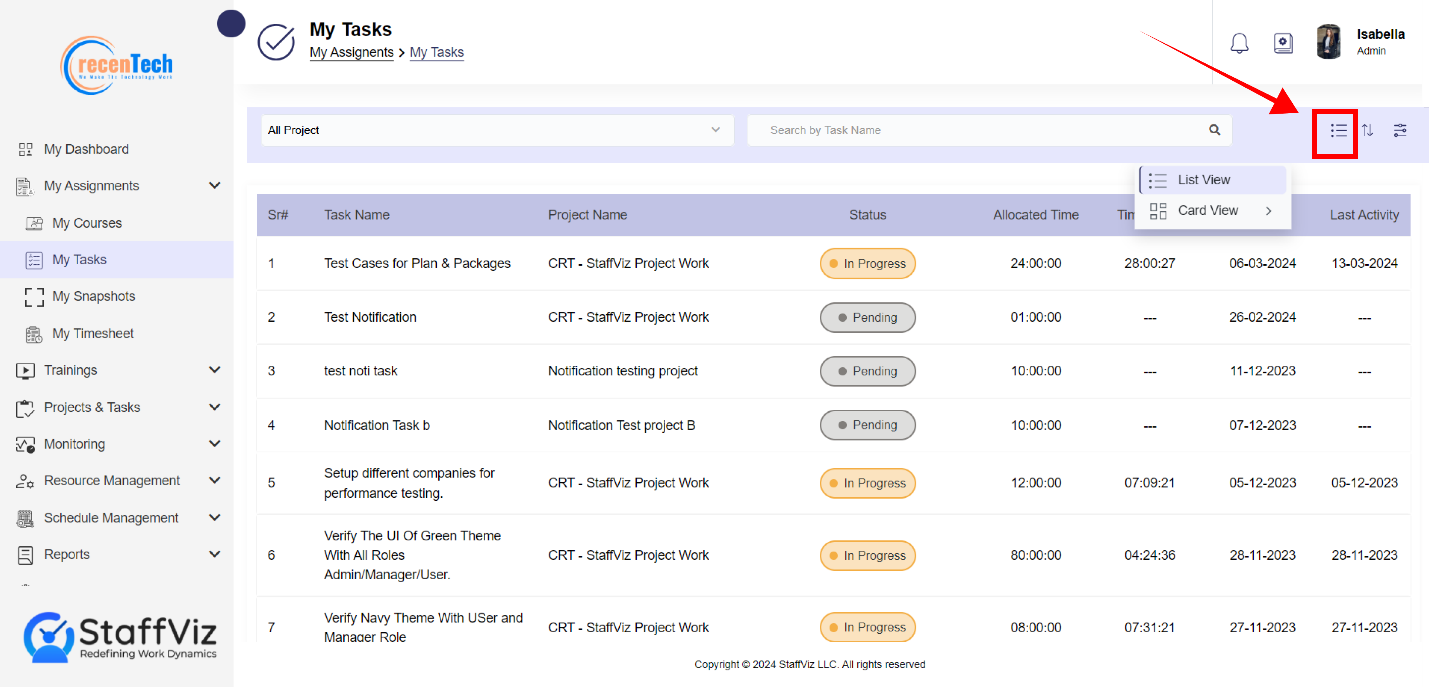Click the 26-02-2024 date cell
1429x687 pixels.
[1263, 317]
